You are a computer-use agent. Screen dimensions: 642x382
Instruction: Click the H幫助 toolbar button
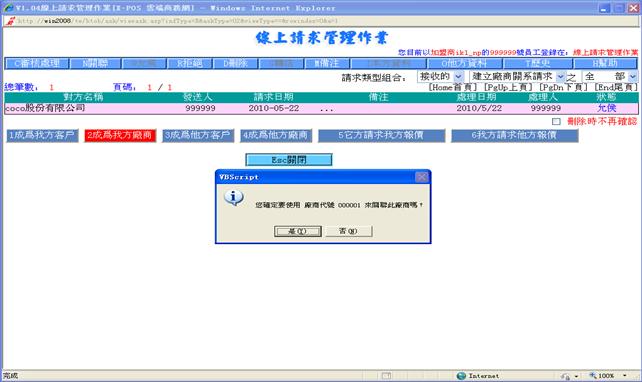(x=605, y=63)
